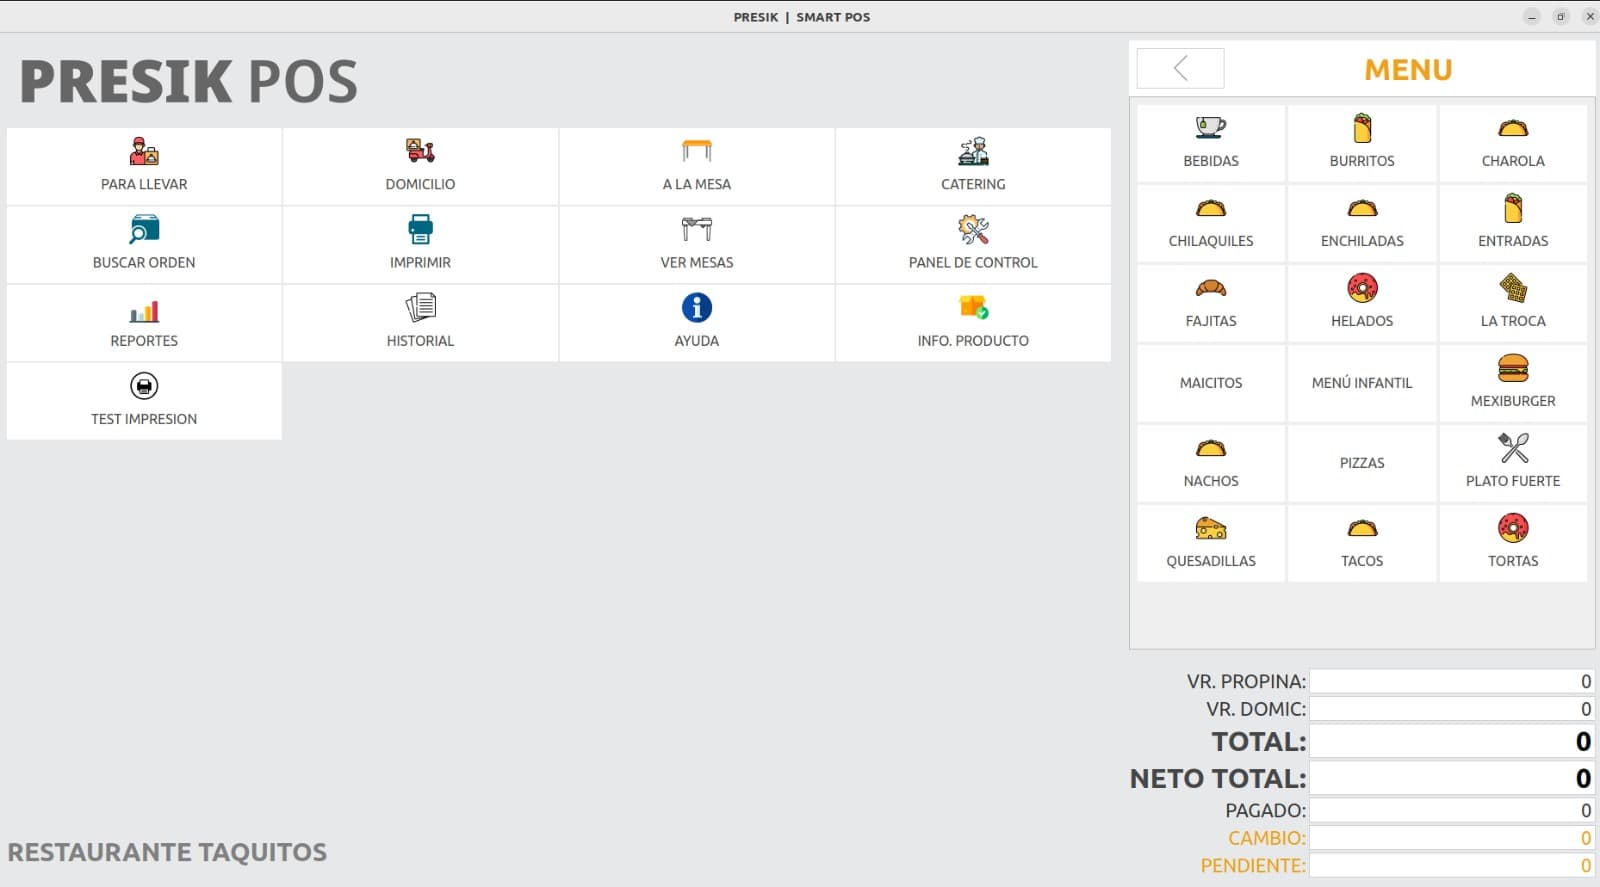Select PLATO FUERTE main dishes
The width and height of the screenshot is (1600, 887).
[x=1513, y=463]
